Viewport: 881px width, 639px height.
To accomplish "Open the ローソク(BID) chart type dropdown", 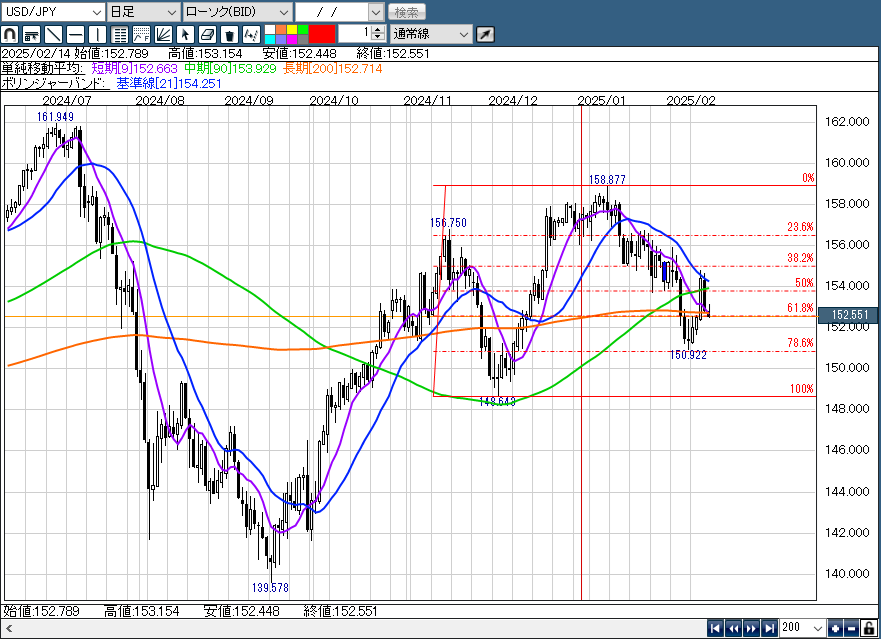I will tap(237, 12).
